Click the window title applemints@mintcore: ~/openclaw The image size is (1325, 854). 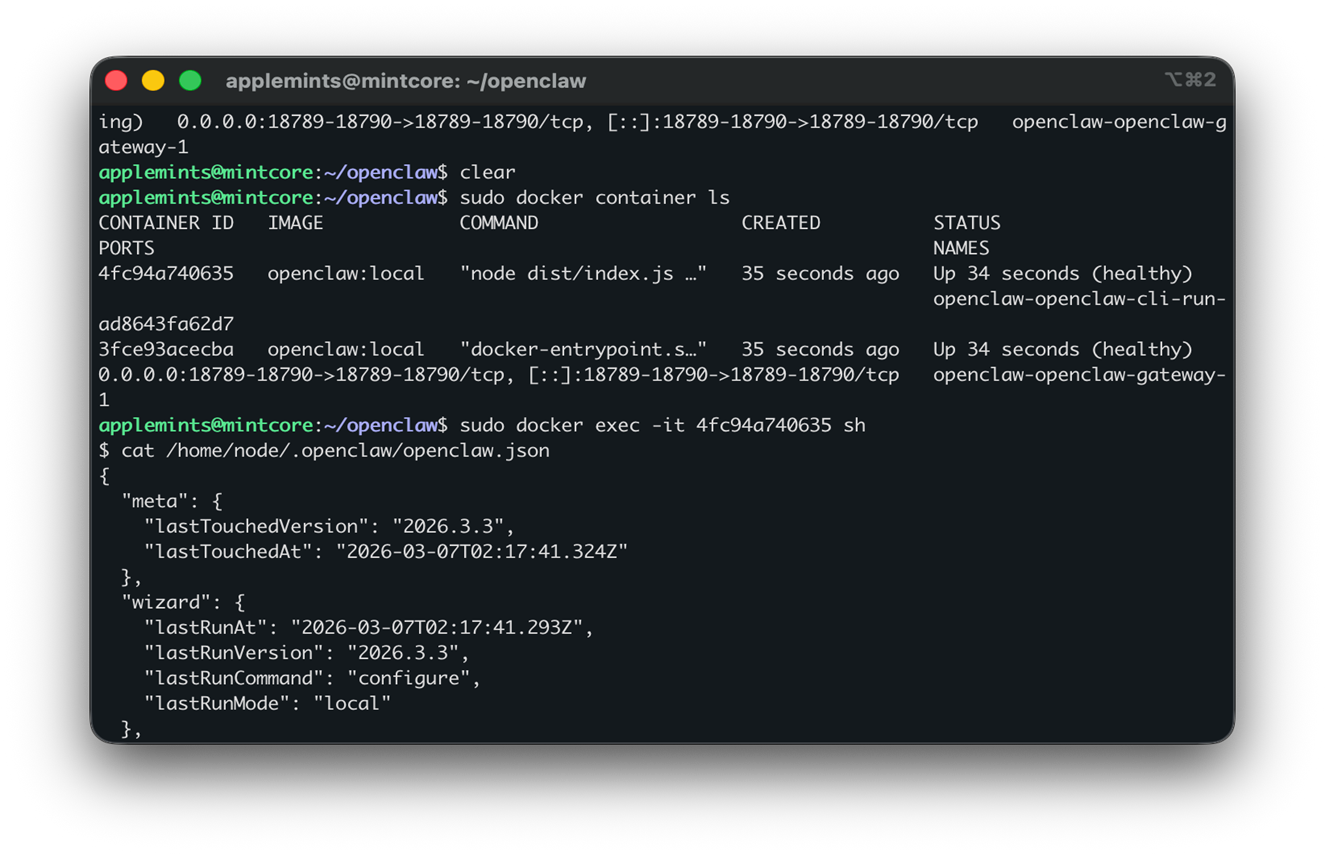point(406,81)
